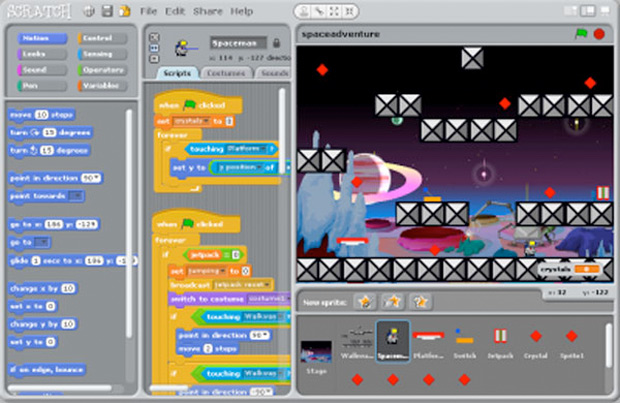Switch to the Costumes tab
Screen dimensions: 620x403
(226, 73)
